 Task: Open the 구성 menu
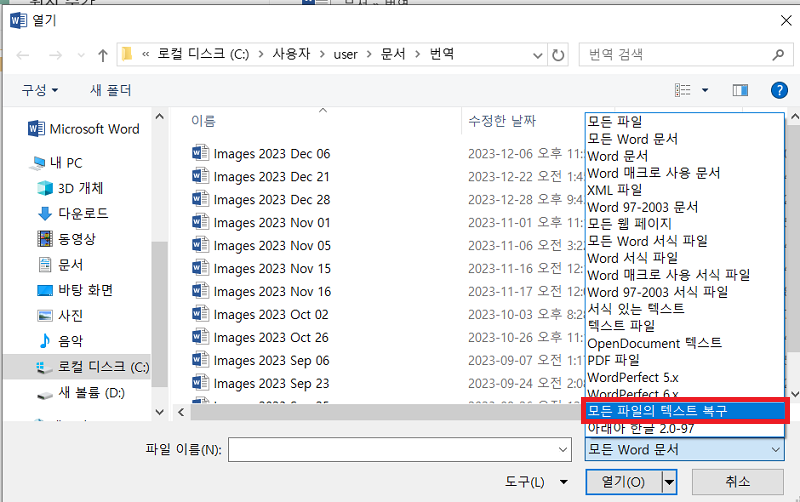pyautogui.click(x=39, y=90)
